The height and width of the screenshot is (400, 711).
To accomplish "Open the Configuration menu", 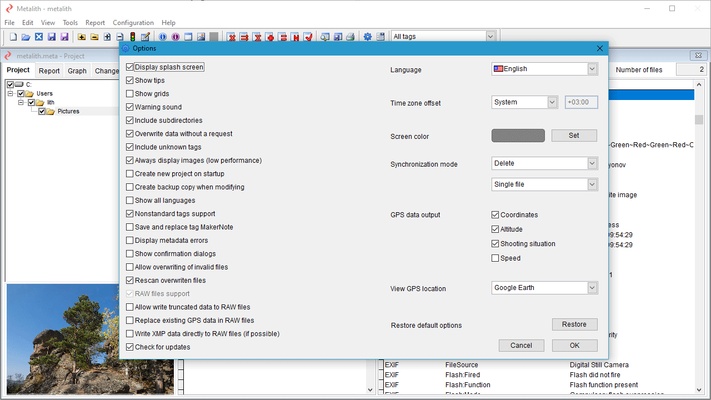I will coord(133,23).
